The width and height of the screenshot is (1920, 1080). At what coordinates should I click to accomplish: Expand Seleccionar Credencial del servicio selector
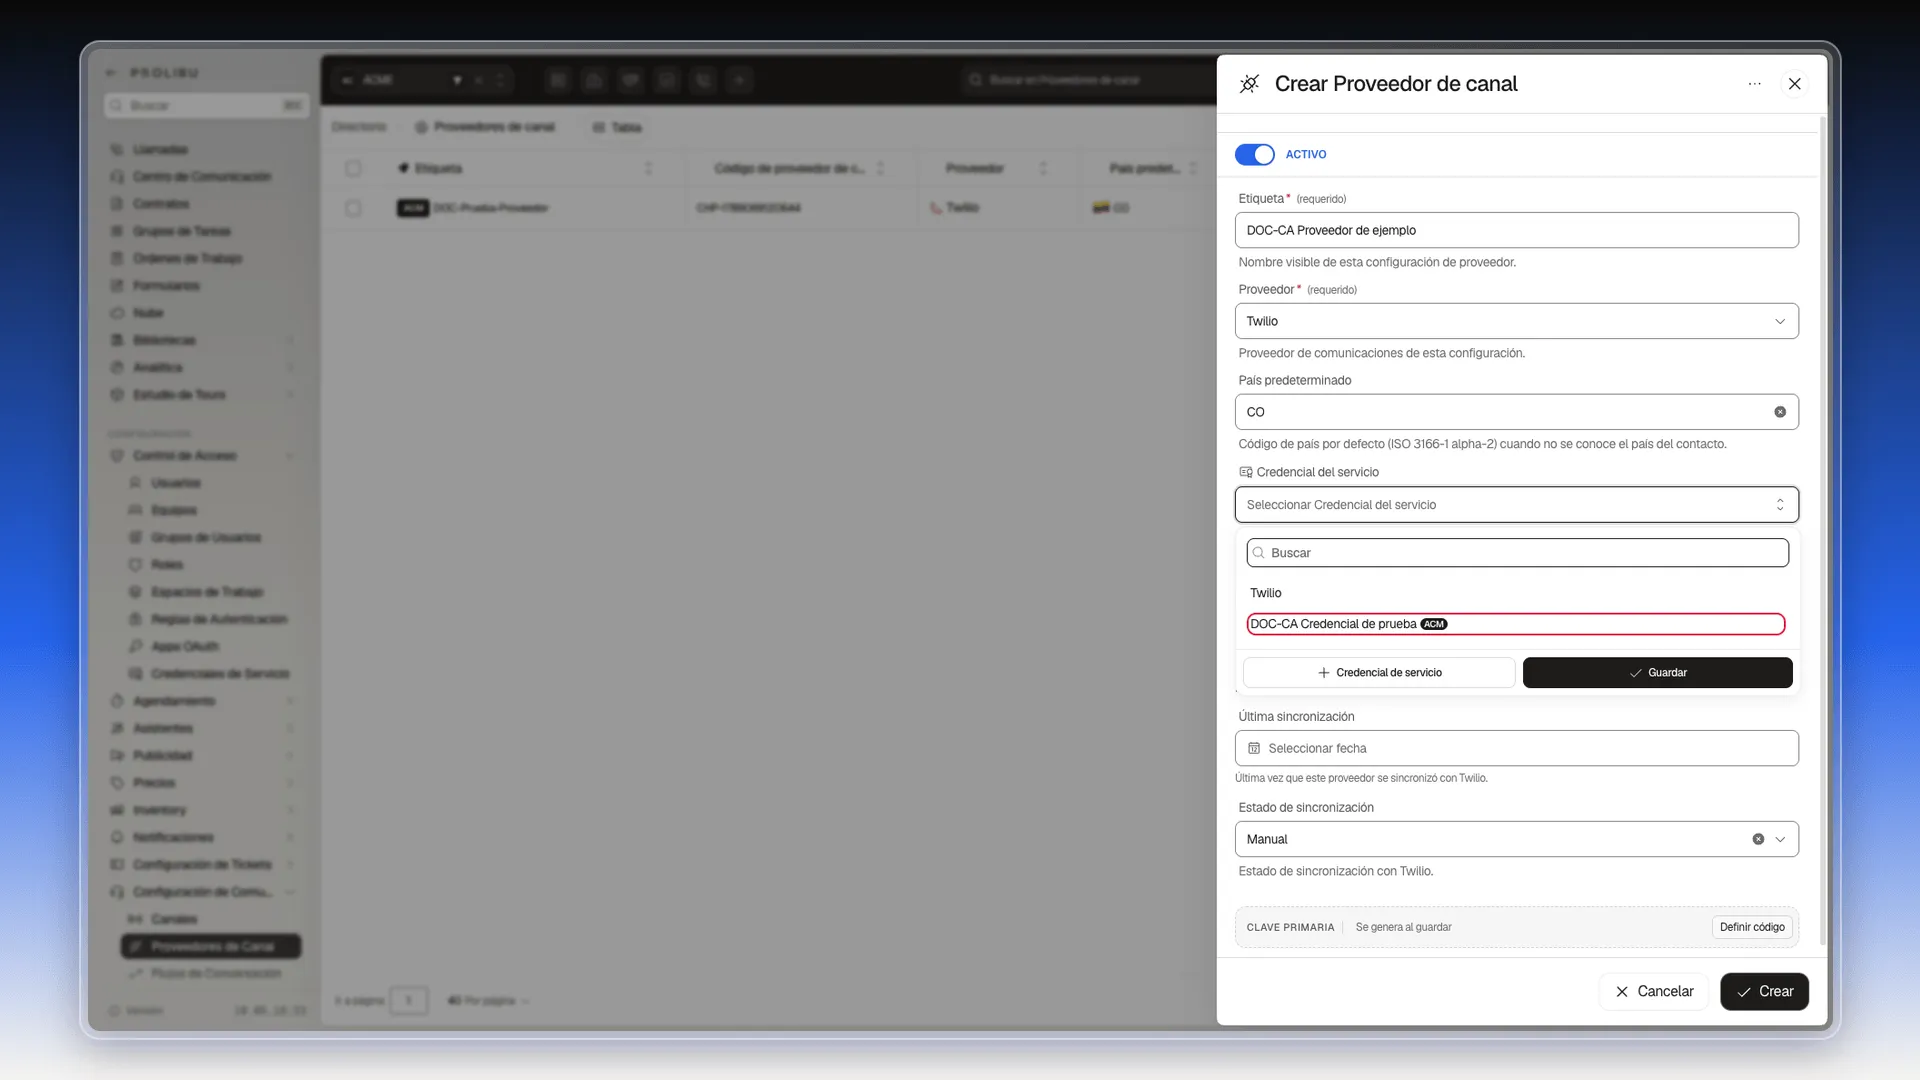(x=1516, y=505)
